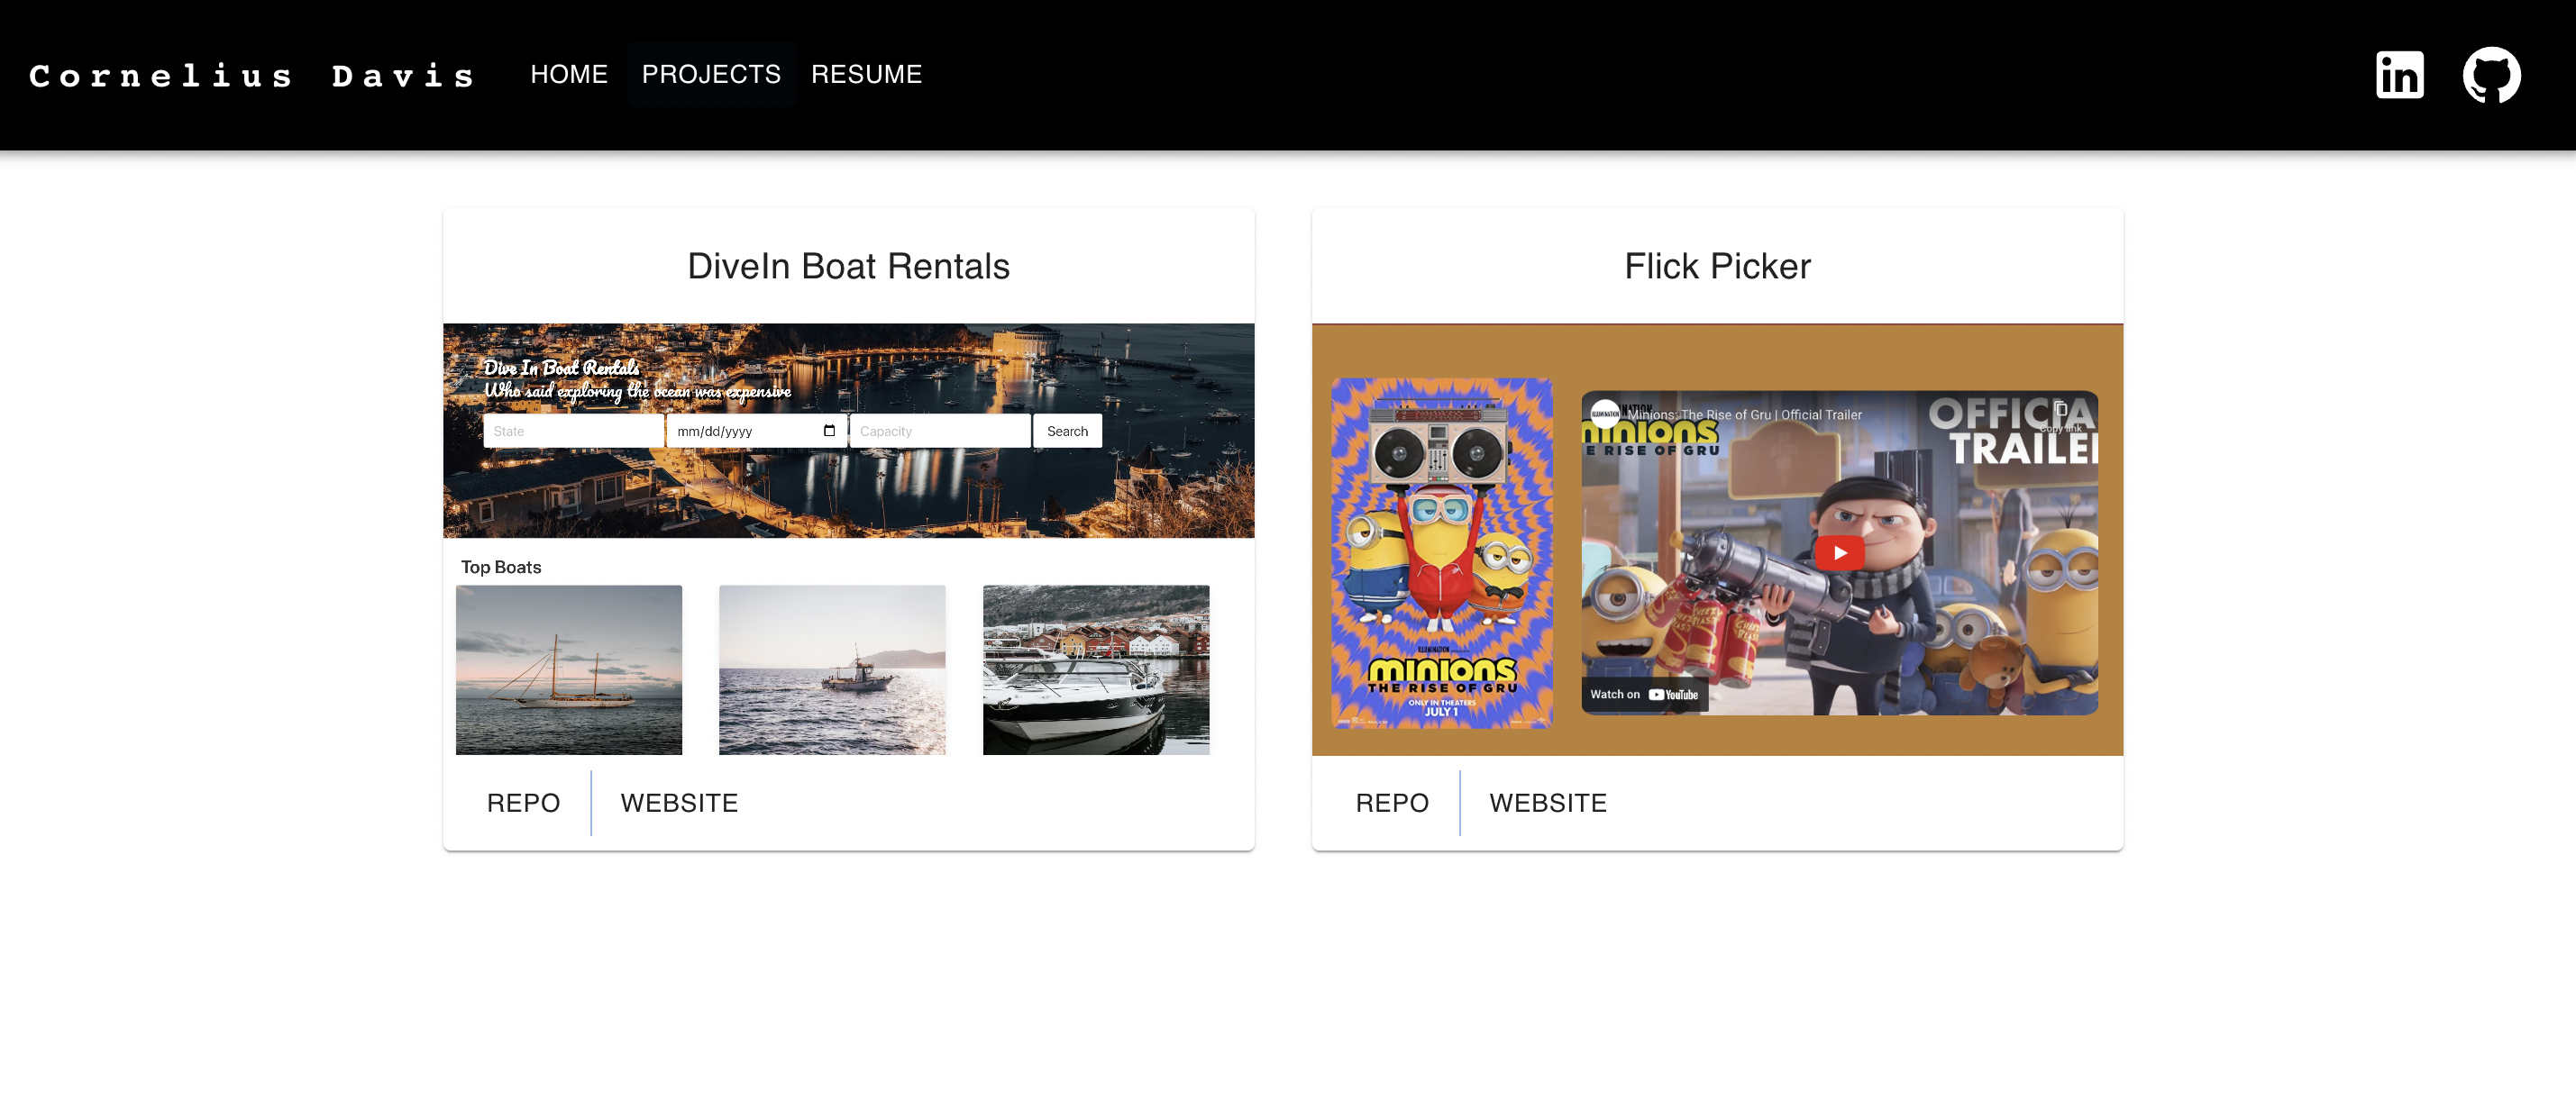
Task: Click the Search button in boat preview
Action: 1067,431
